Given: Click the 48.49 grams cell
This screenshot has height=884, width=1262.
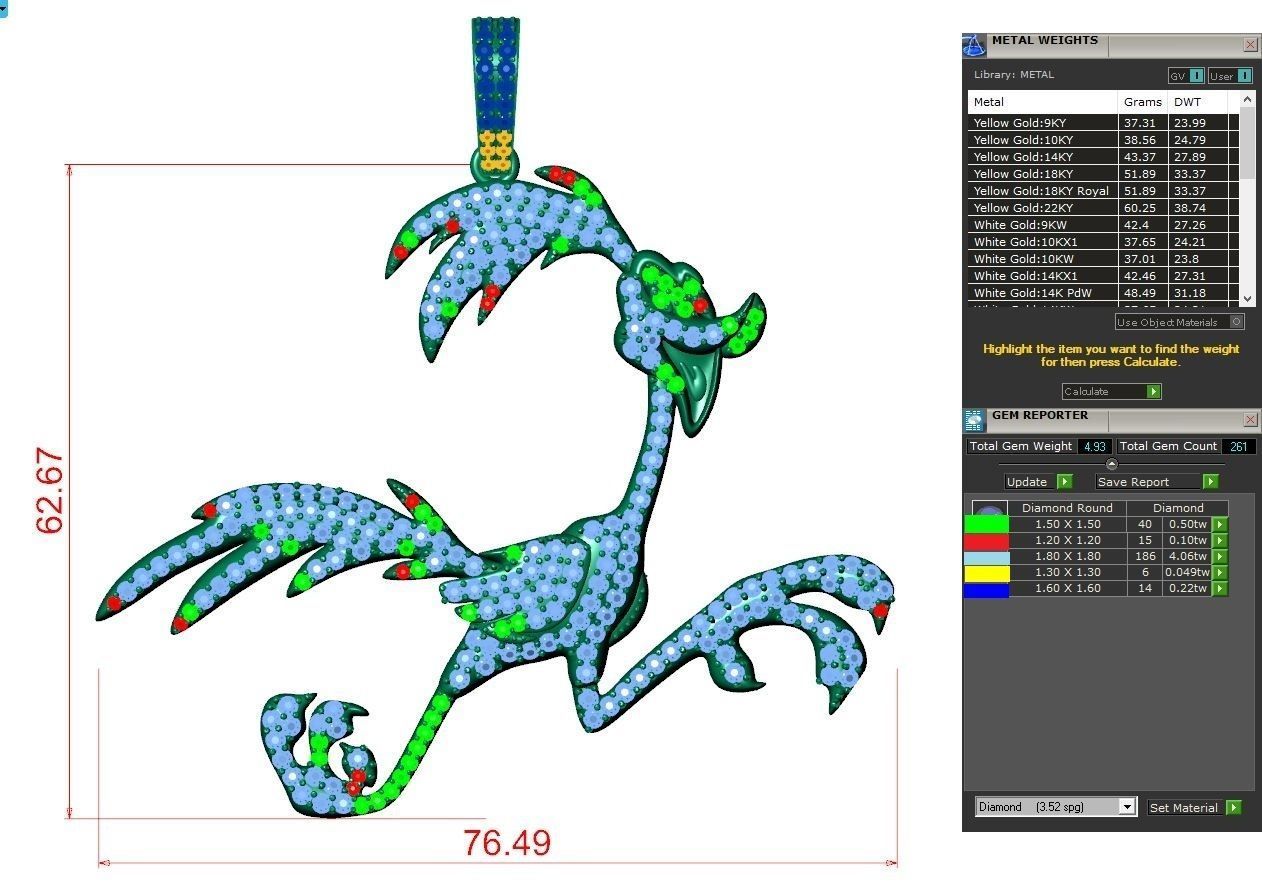Looking at the screenshot, I should click(x=1142, y=293).
